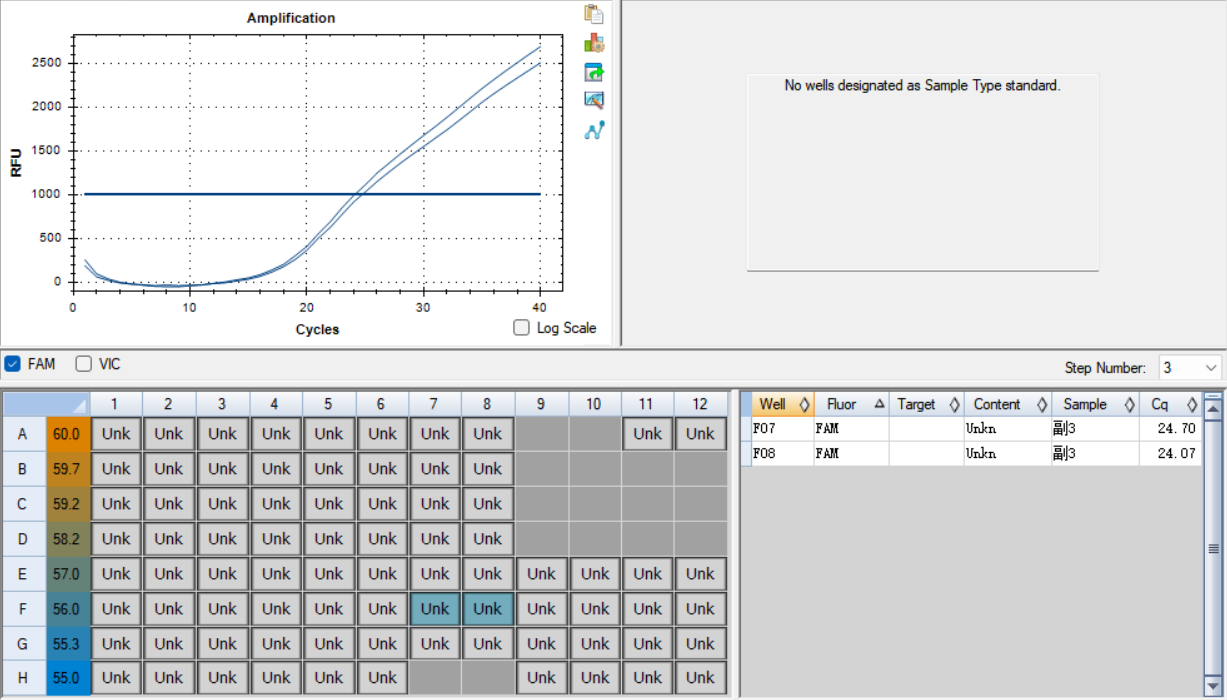This screenshot has height=700, width=1227.
Task: Select well H6 in the plate
Action: coord(382,677)
